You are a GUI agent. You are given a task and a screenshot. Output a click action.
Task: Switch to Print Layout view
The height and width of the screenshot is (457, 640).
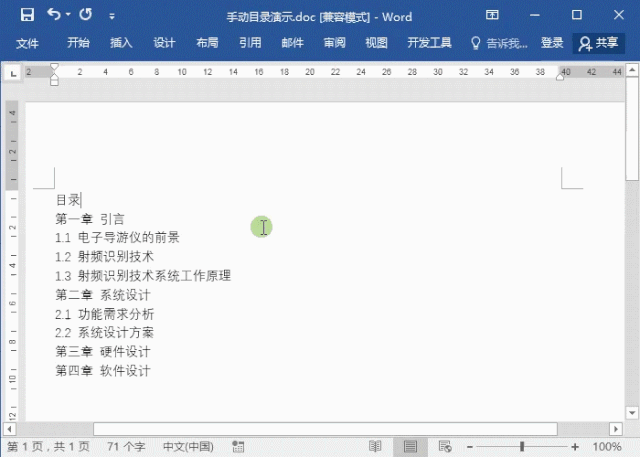(410, 446)
